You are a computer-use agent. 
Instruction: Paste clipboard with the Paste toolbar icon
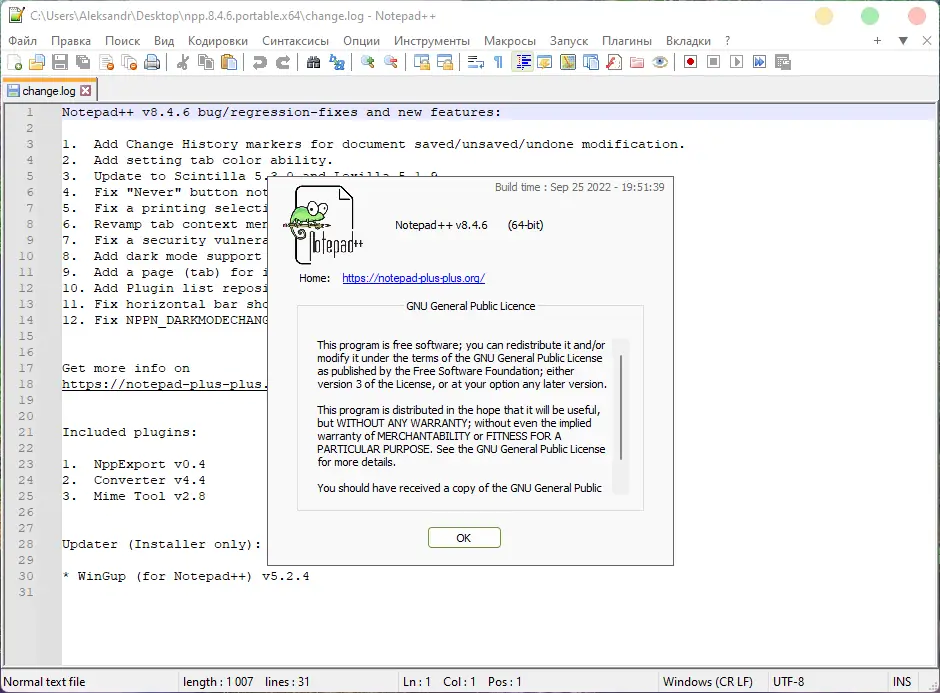(x=229, y=62)
